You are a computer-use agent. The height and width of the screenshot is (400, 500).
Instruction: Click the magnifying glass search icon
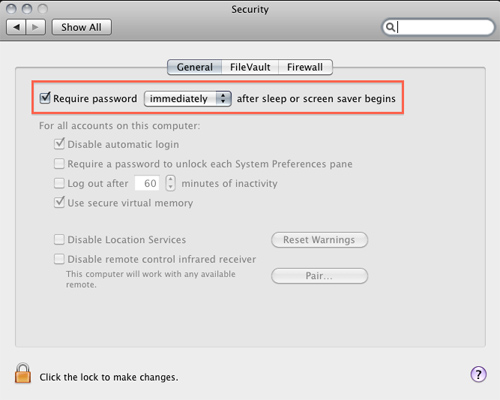tap(390, 27)
